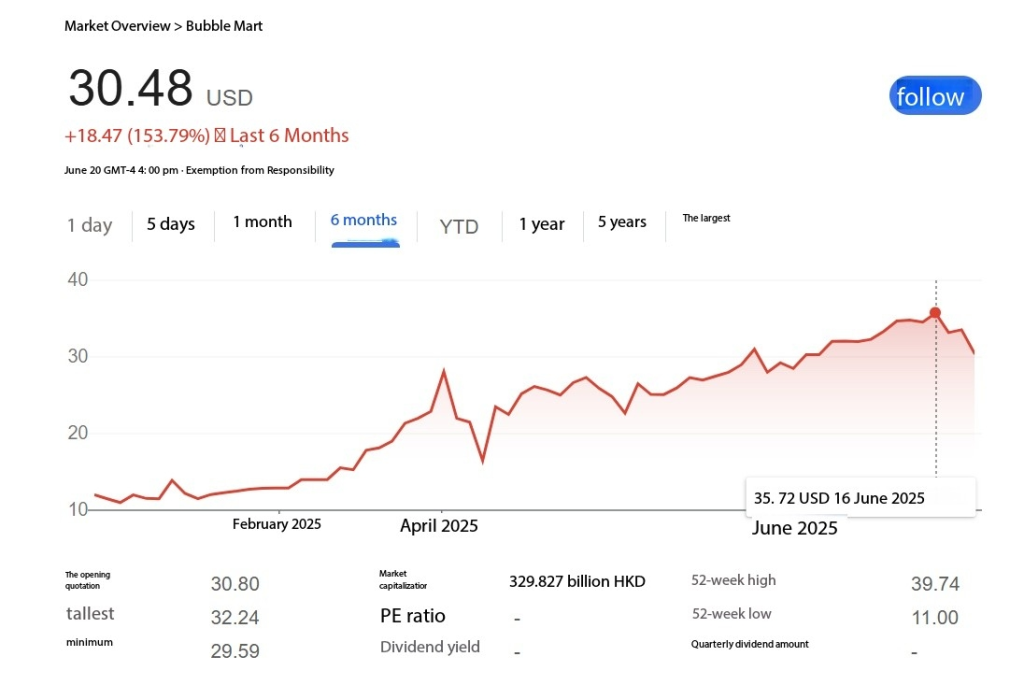Image resolution: width=1024 pixels, height=685 pixels.
Task: Switch to the 5 years range tab
Action: click(x=622, y=222)
